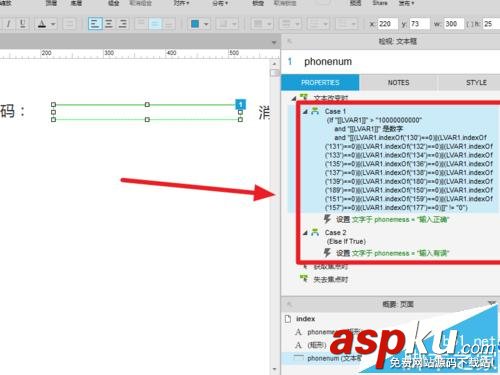Click the bullet list toolbar button
This screenshot has height=375, width=500.
point(69,24)
